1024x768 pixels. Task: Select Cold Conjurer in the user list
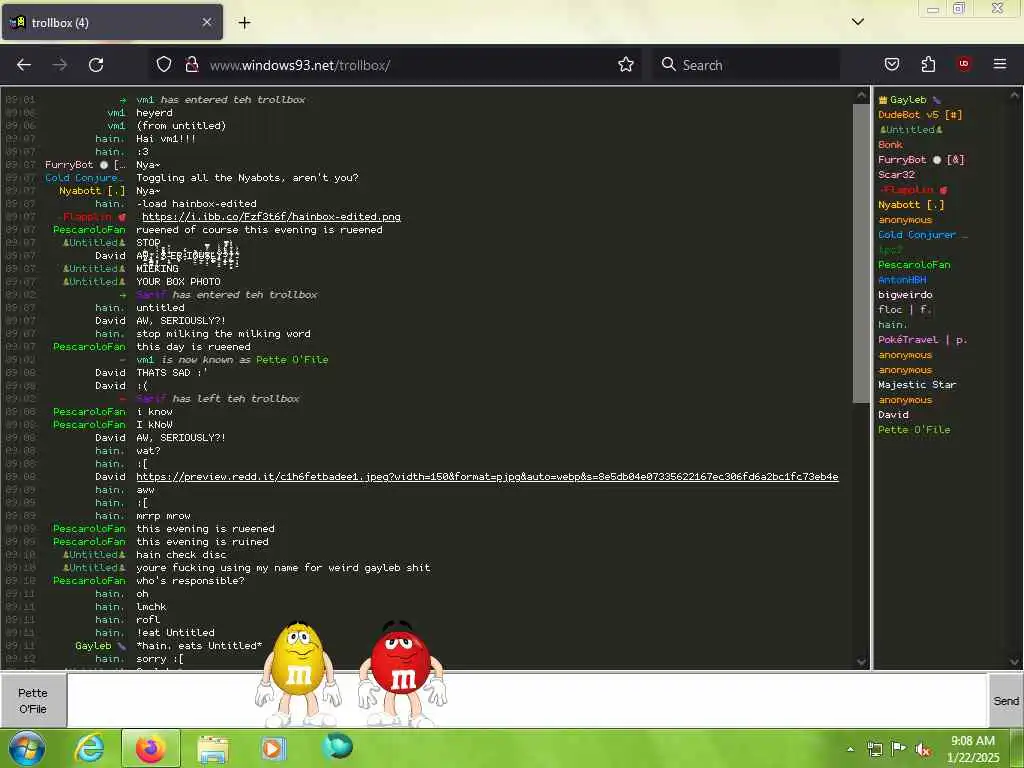[x=922, y=235]
